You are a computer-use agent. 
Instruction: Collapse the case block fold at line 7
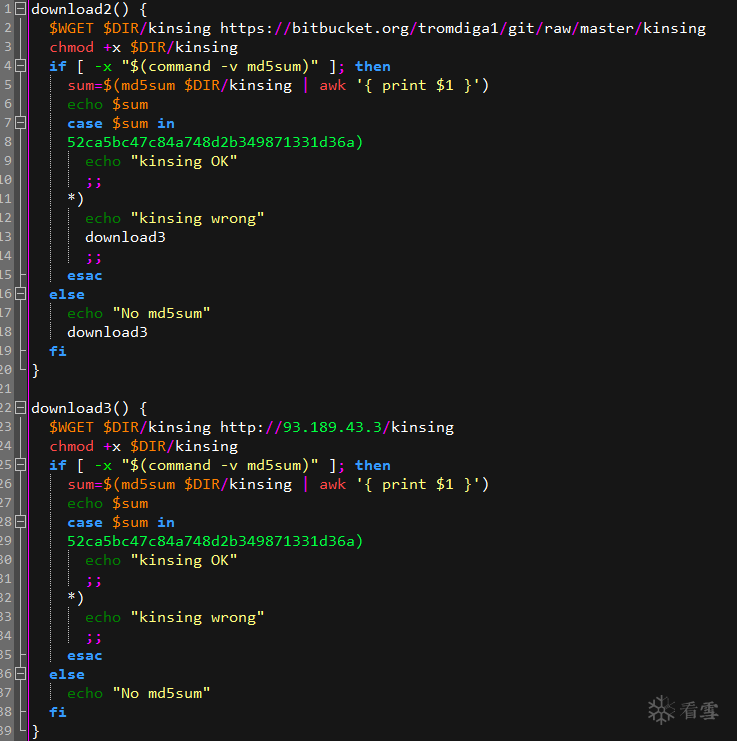click(x=20, y=123)
